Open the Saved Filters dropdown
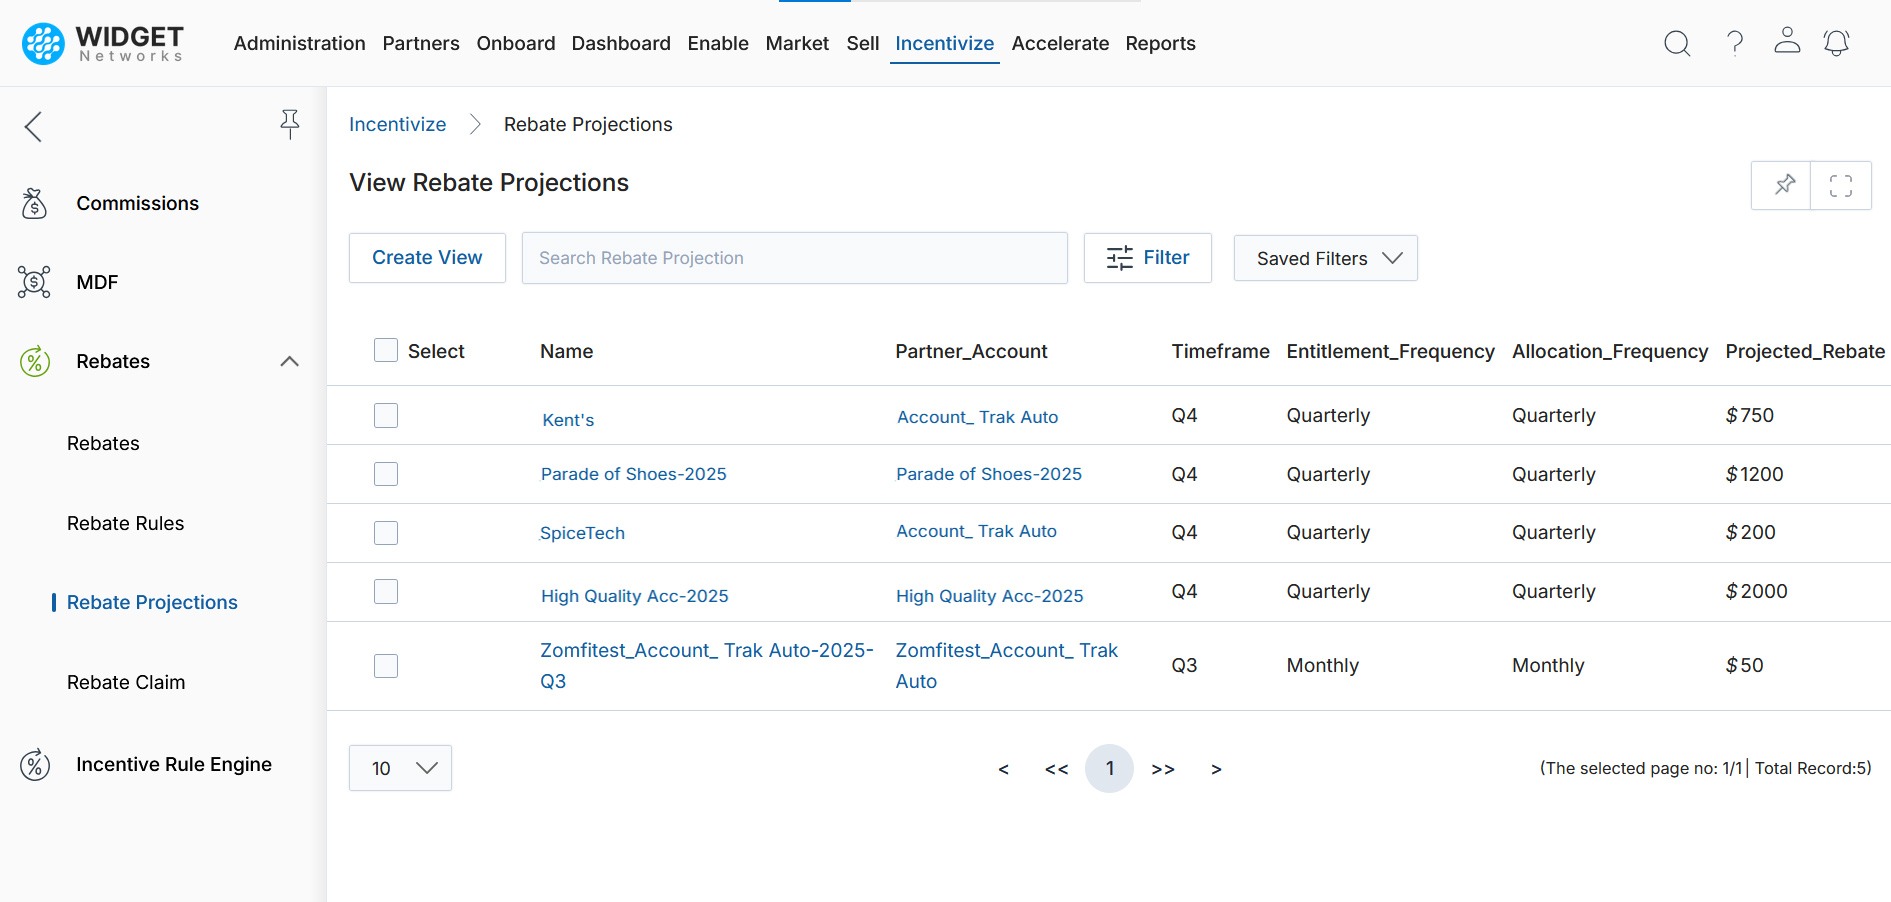 coord(1325,258)
